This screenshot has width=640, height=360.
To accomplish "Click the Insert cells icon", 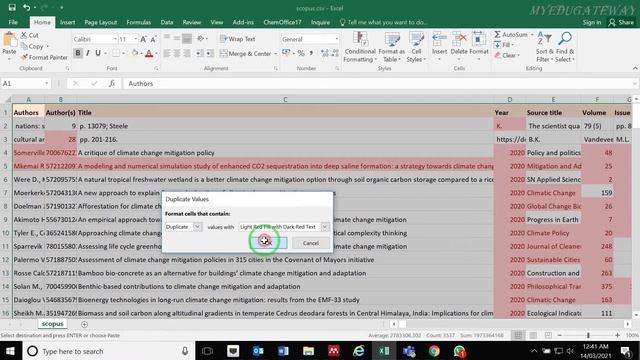I will click(439, 39).
